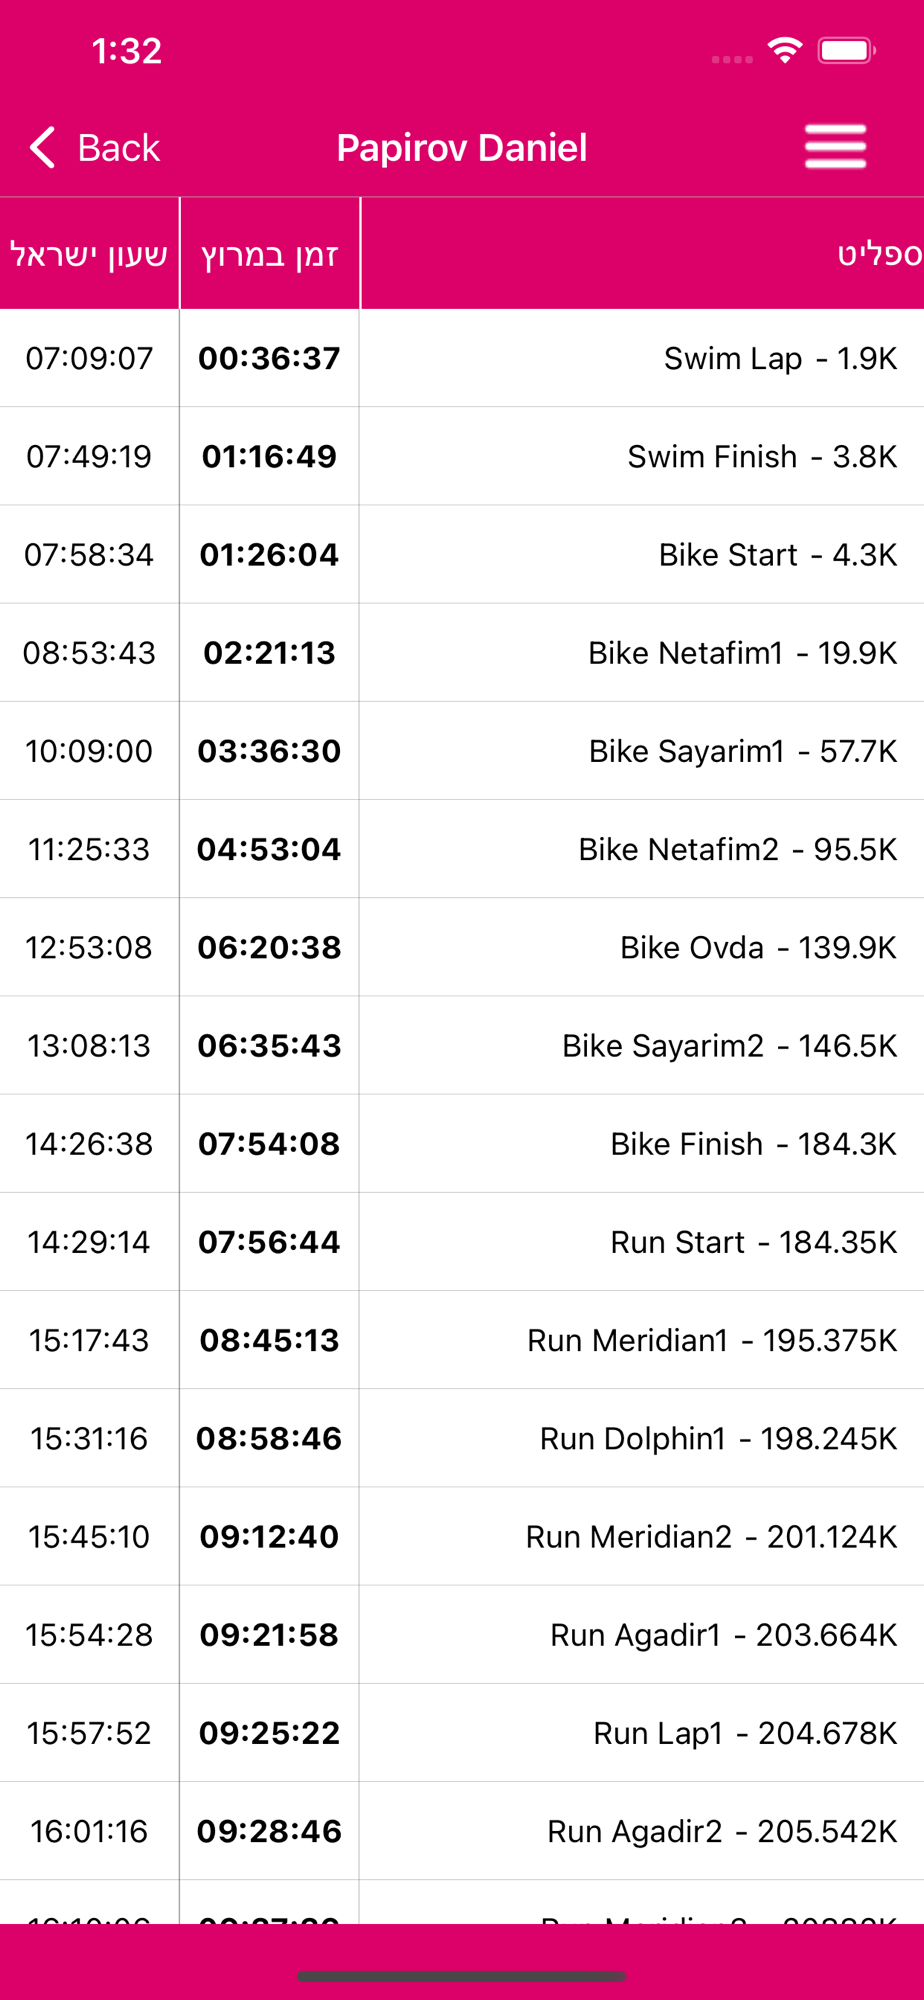Select the Run Start - 184.35K row
The width and height of the screenshot is (924, 2000).
point(753,1241)
